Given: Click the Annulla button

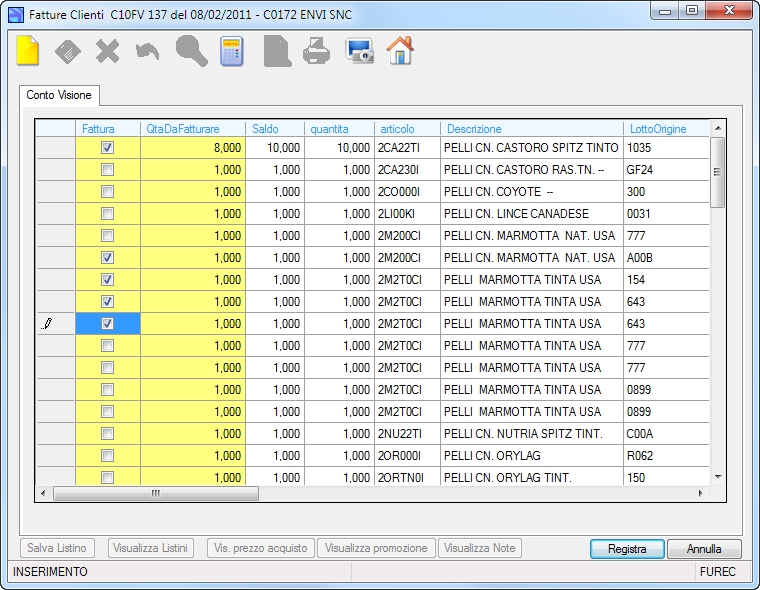Looking at the screenshot, I should click(x=704, y=549).
